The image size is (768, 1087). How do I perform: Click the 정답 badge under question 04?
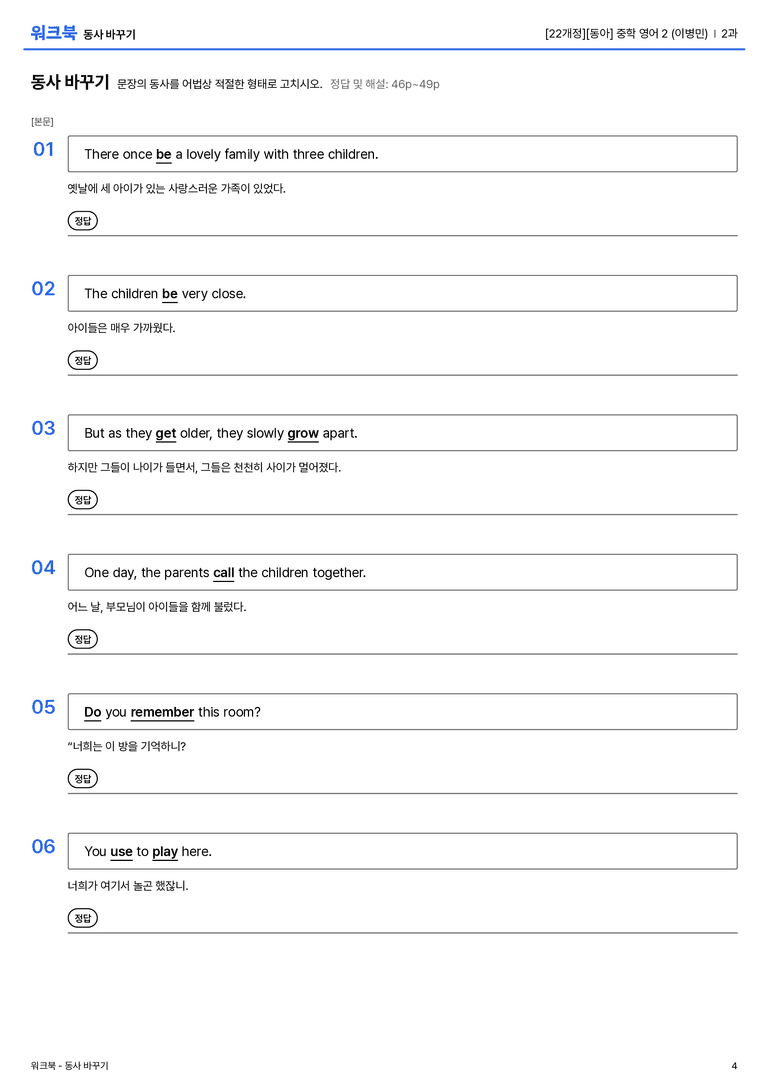[x=82, y=638]
